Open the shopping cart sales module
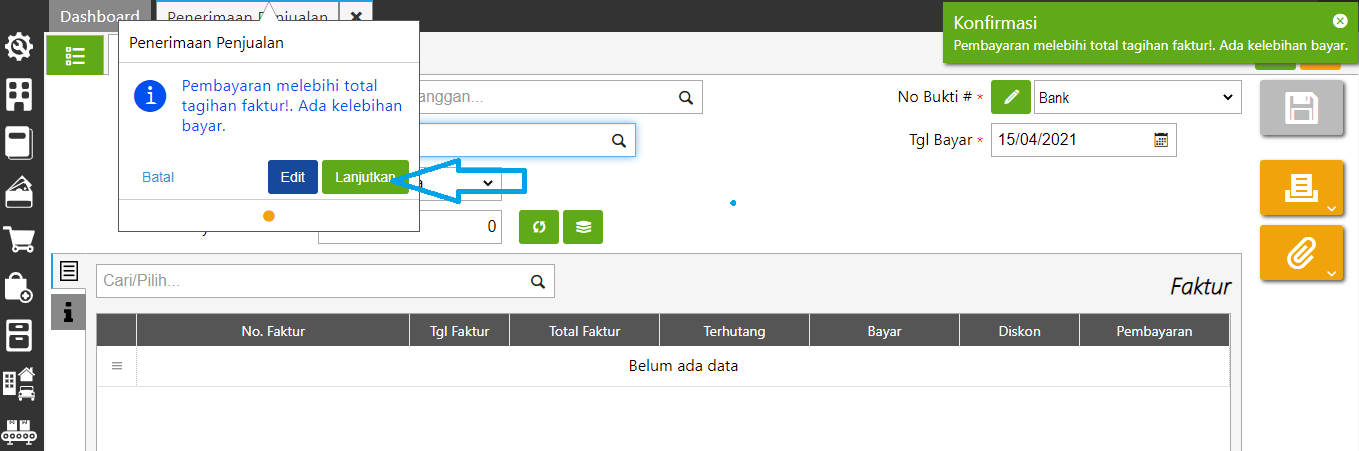Image resolution: width=1359 pixels, height=451 pixels. (20, 240)
